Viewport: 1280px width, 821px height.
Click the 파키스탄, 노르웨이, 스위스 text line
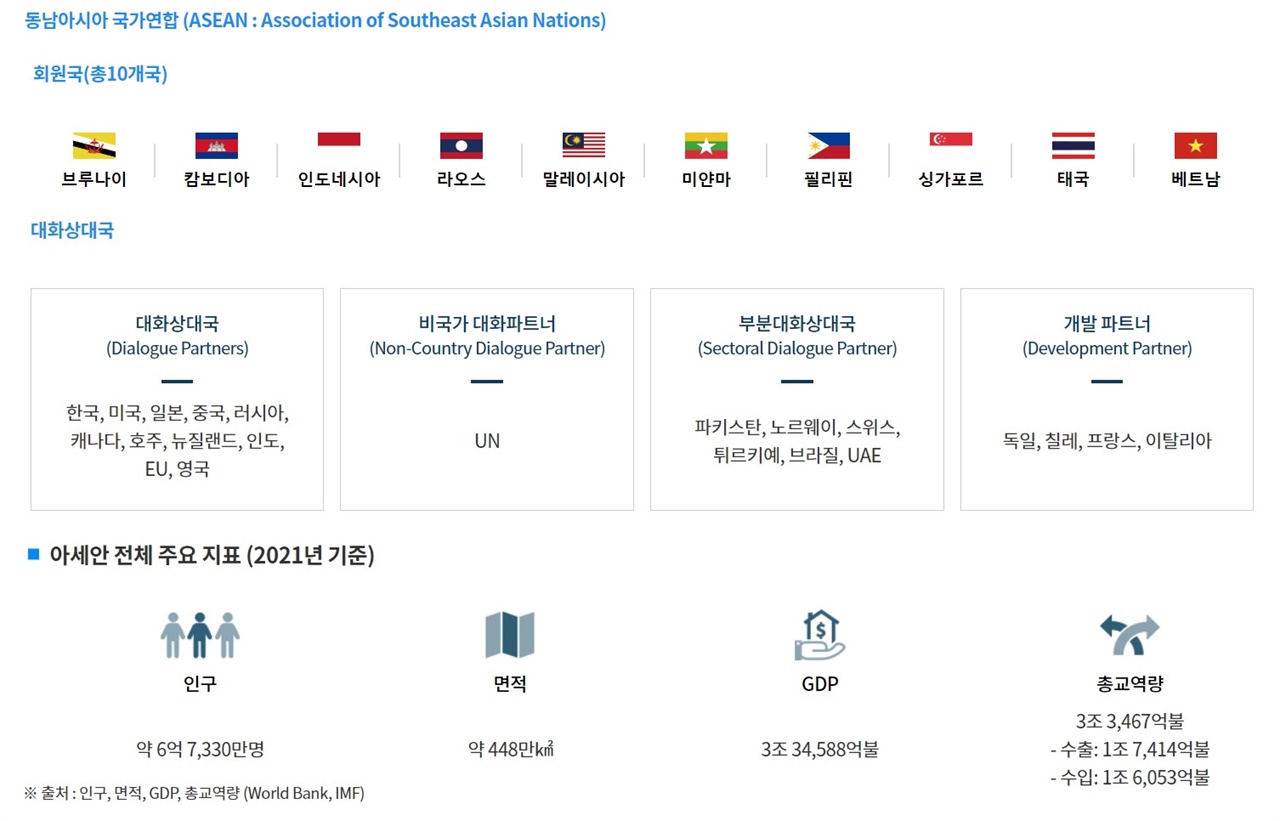click(797, 428)
